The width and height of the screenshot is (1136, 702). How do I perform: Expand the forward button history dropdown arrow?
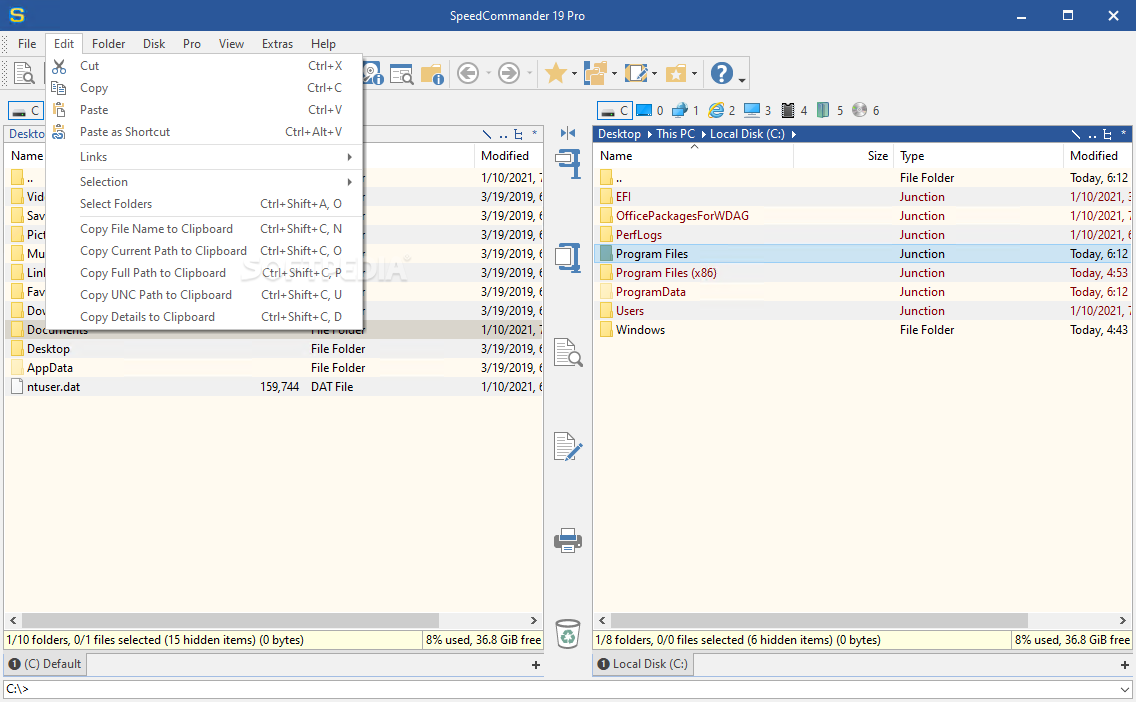point(530,73)
